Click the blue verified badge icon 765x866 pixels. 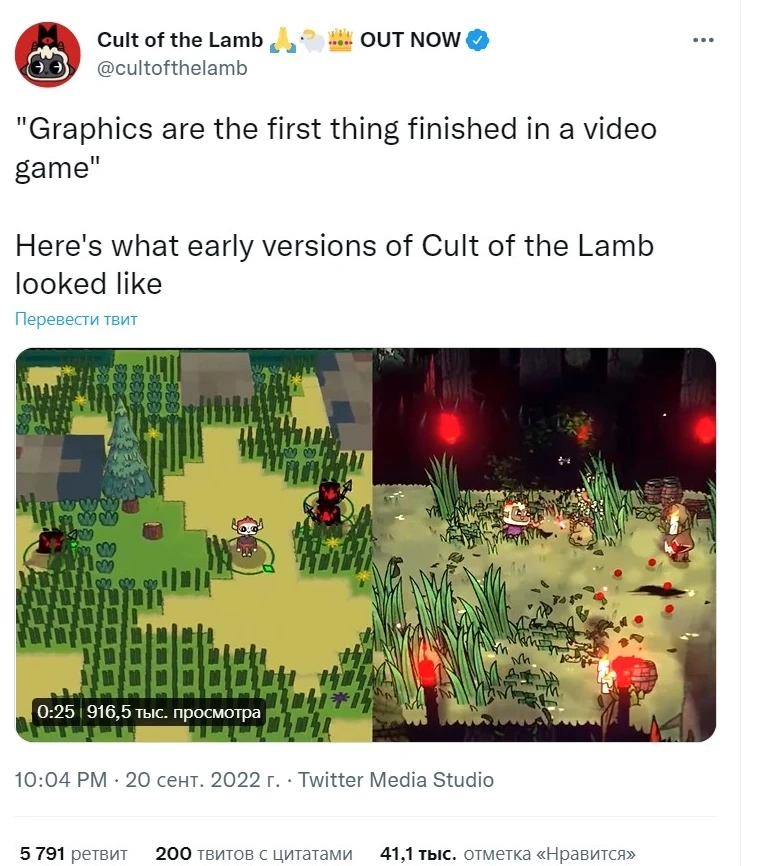tap(478, 40)
